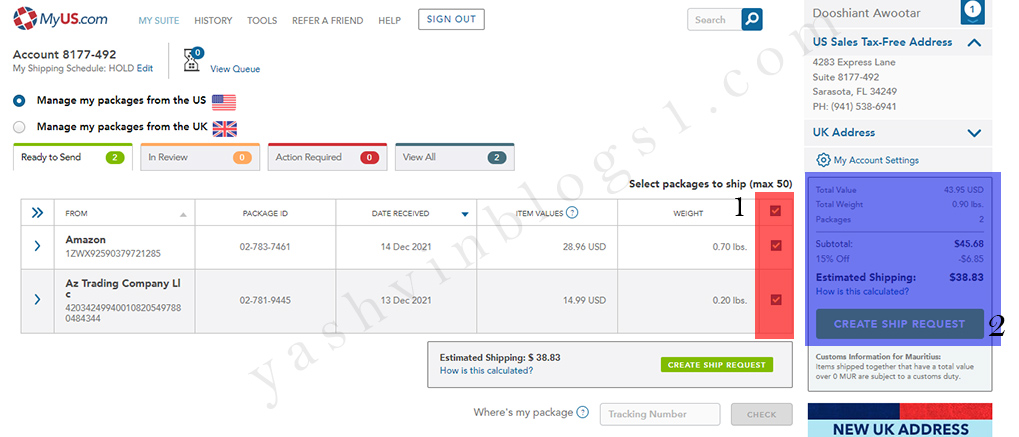This screenshot has height=437, width=1019.
Task: Expand all rows with double-chevron icon
Action: (x=38, y=212)
